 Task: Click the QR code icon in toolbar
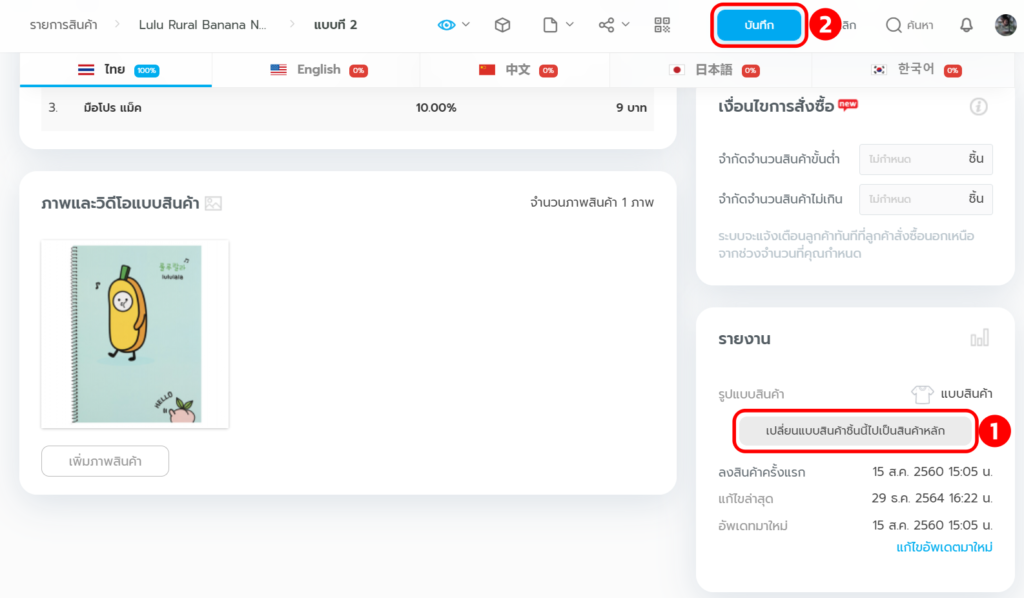pos(662,25)
